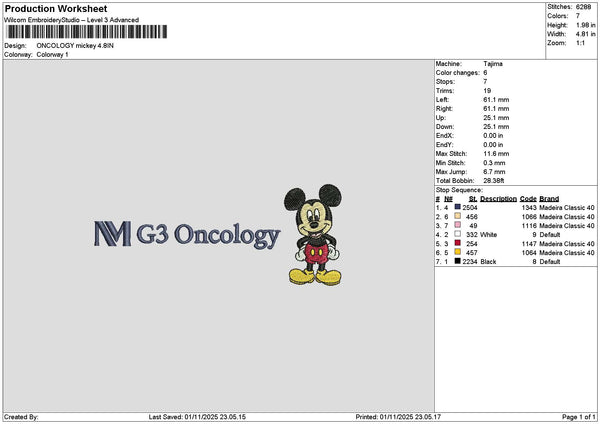Viewport: 600px width, 424px height.
Task: Click the G3 Oncology embroidered text
Action: tap(208, 235)
